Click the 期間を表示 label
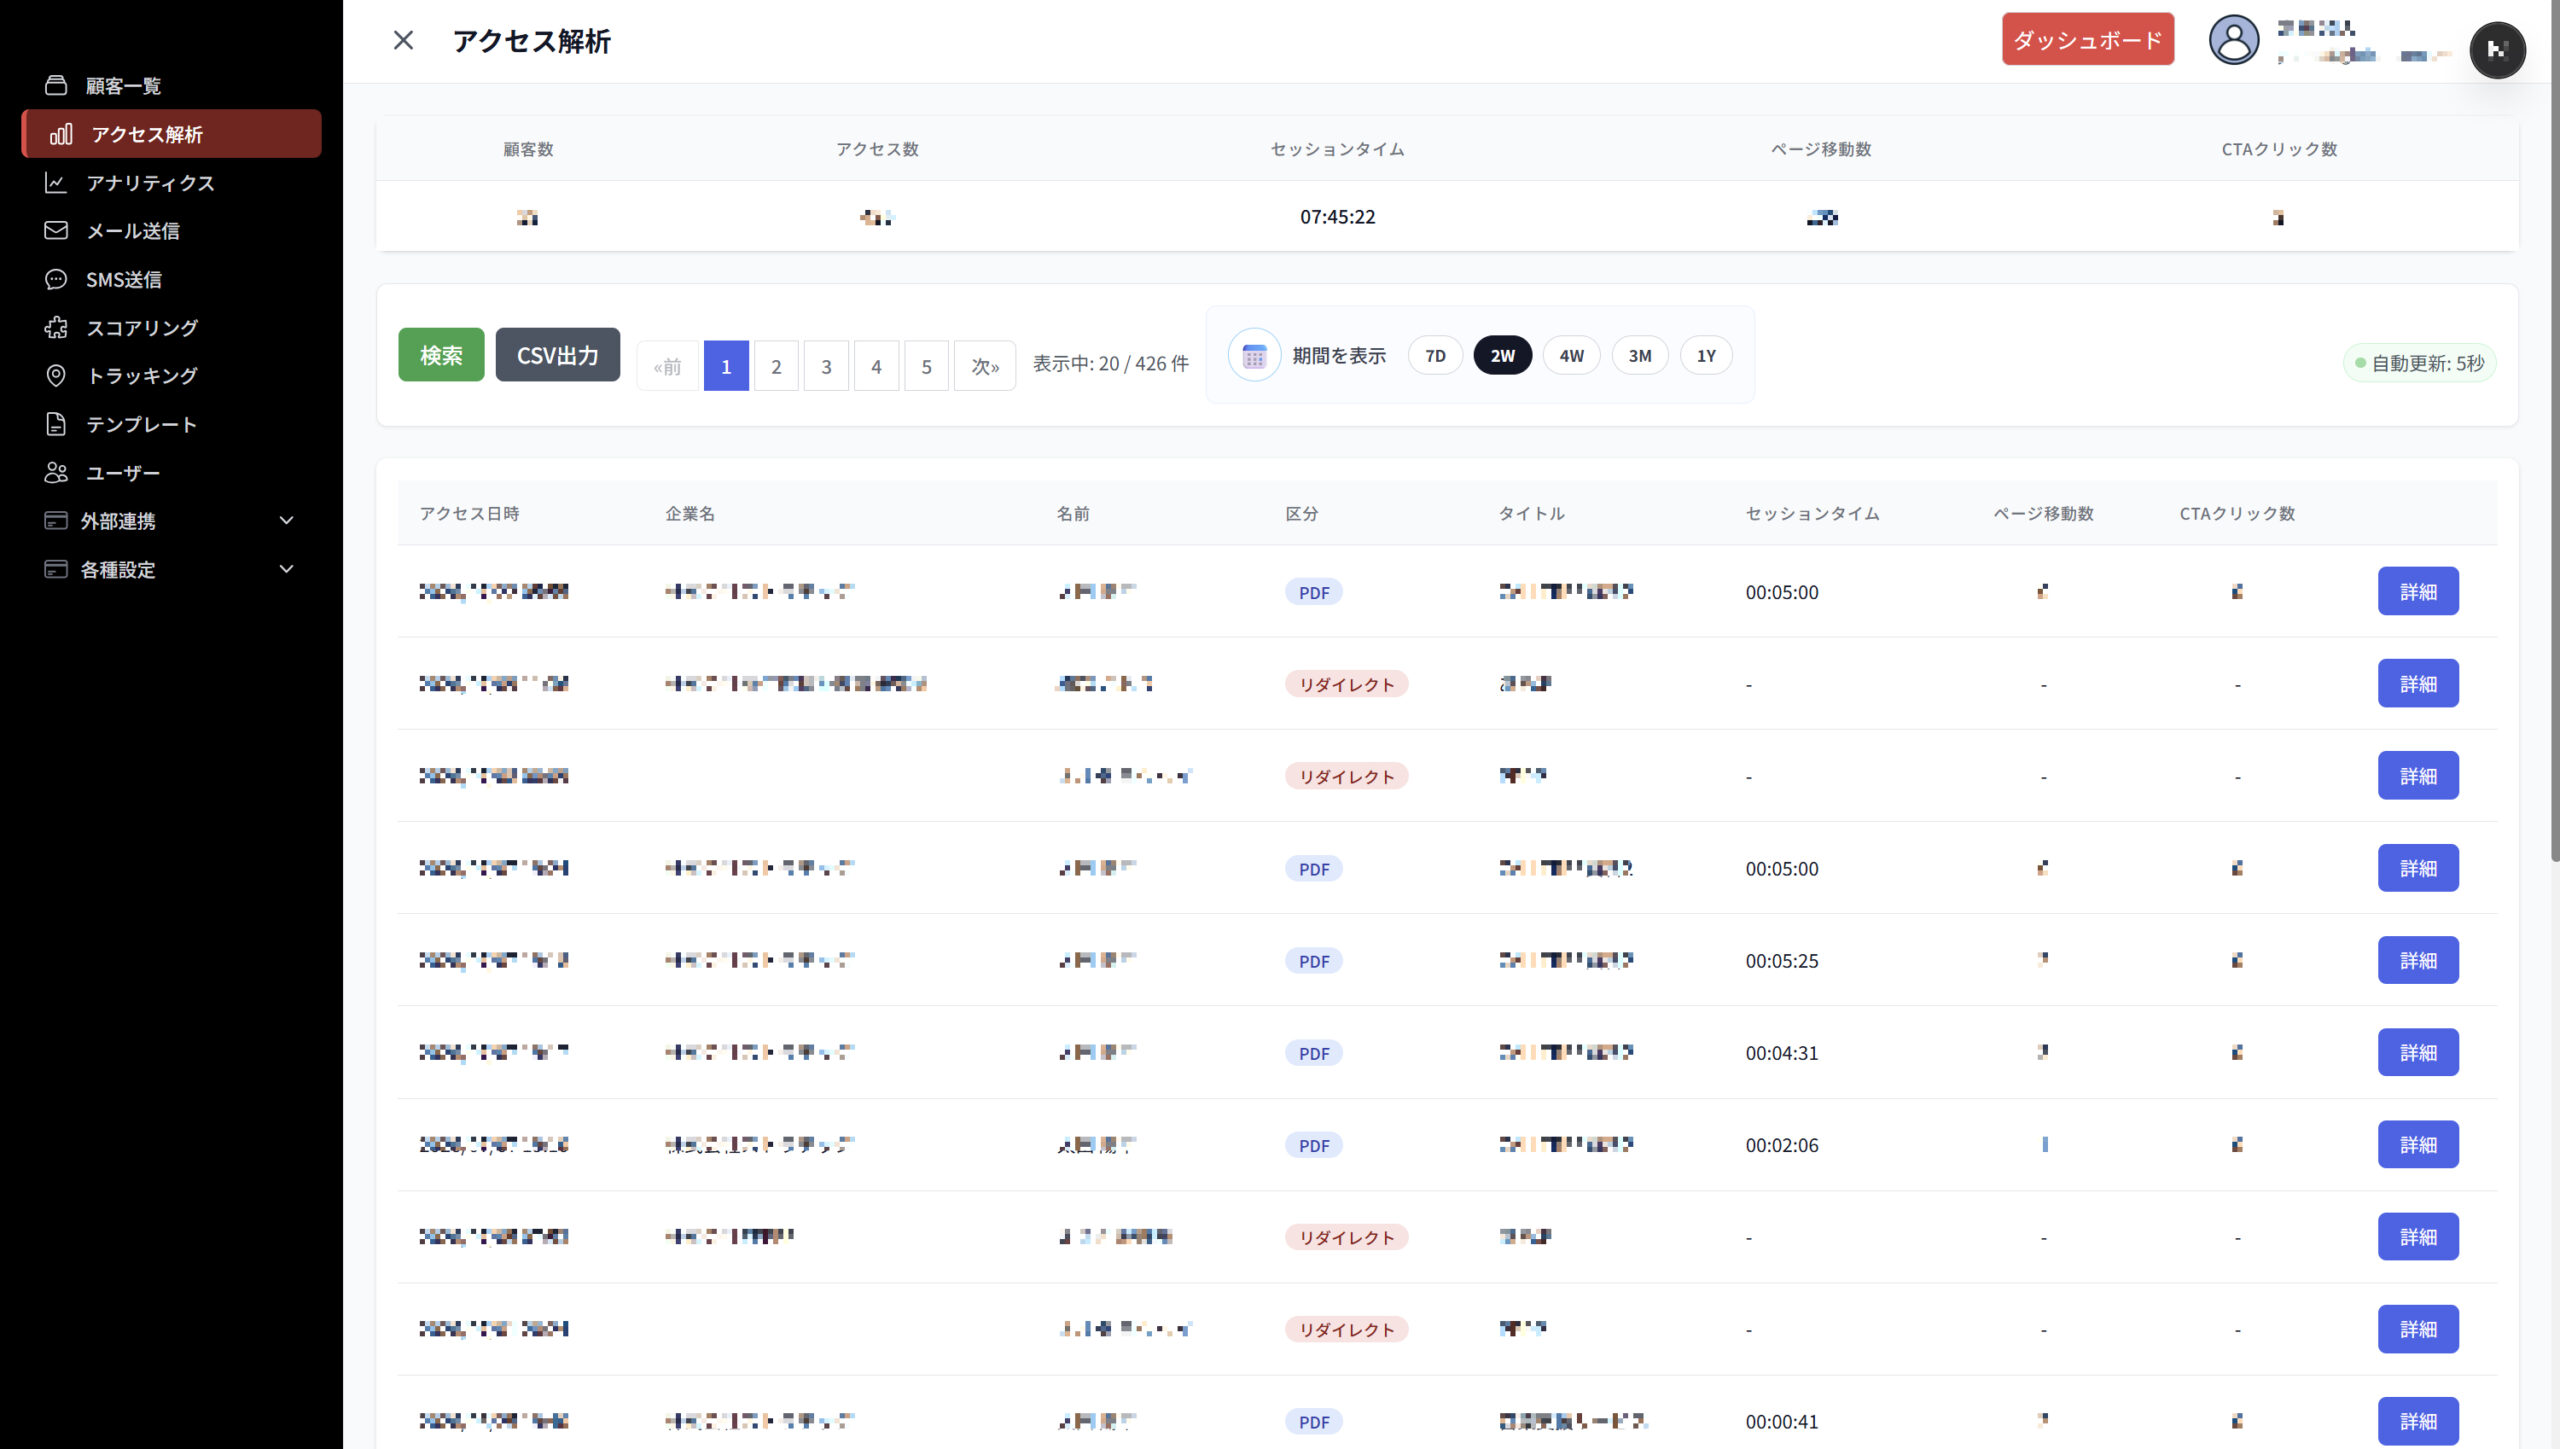Screen dimensions: 2560x1449 pyautogui.click(x=1338, y=356)
